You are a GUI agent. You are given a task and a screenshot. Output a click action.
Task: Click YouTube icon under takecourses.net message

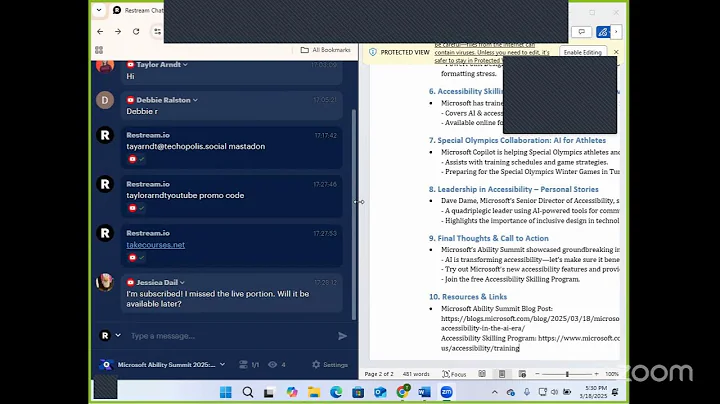[x=132, y=258]
